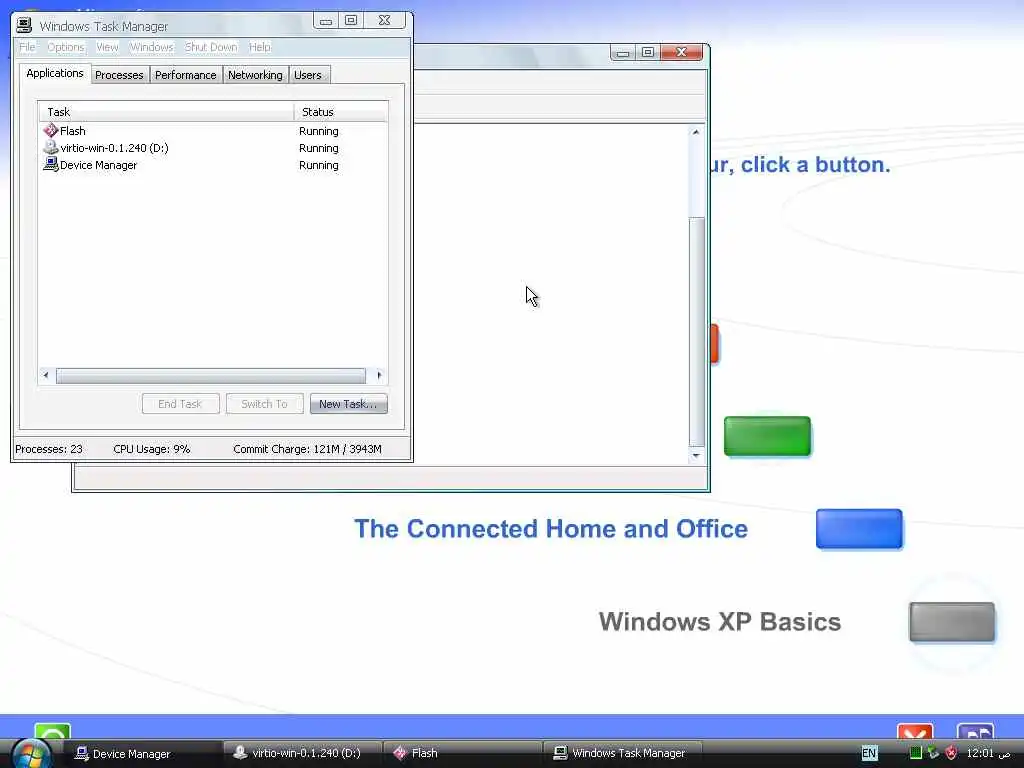This screenshot has height=768, width=1024.
Task: Open the Windows Start orb
Action: tap(31, 754)
